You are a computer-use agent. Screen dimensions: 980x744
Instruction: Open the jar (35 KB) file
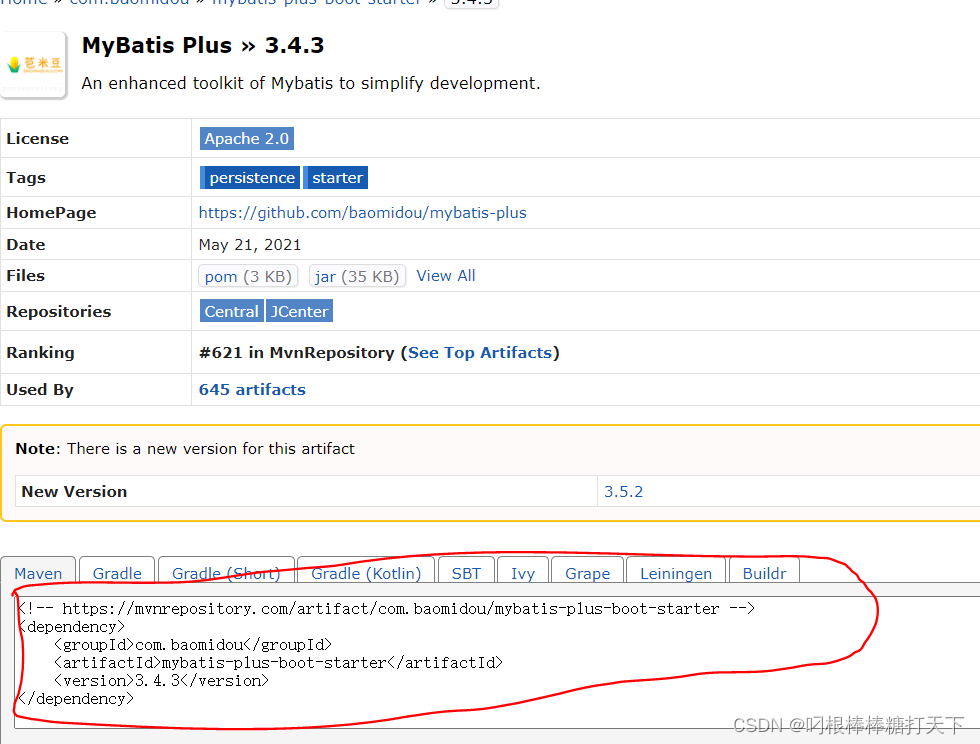coord(357,276)
